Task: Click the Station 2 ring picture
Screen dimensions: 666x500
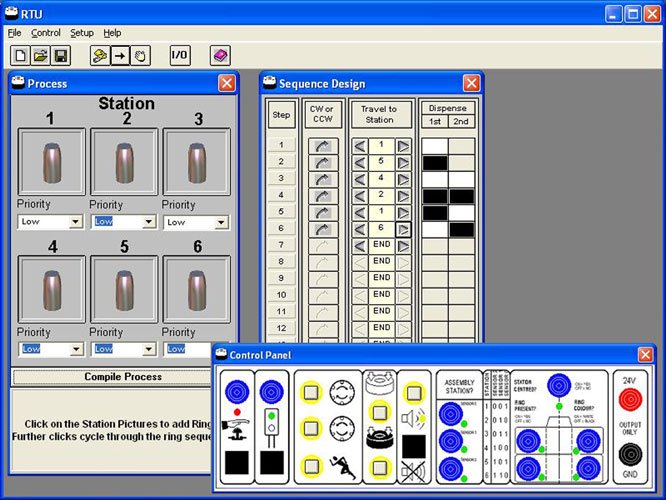Action: click(125, 160)
